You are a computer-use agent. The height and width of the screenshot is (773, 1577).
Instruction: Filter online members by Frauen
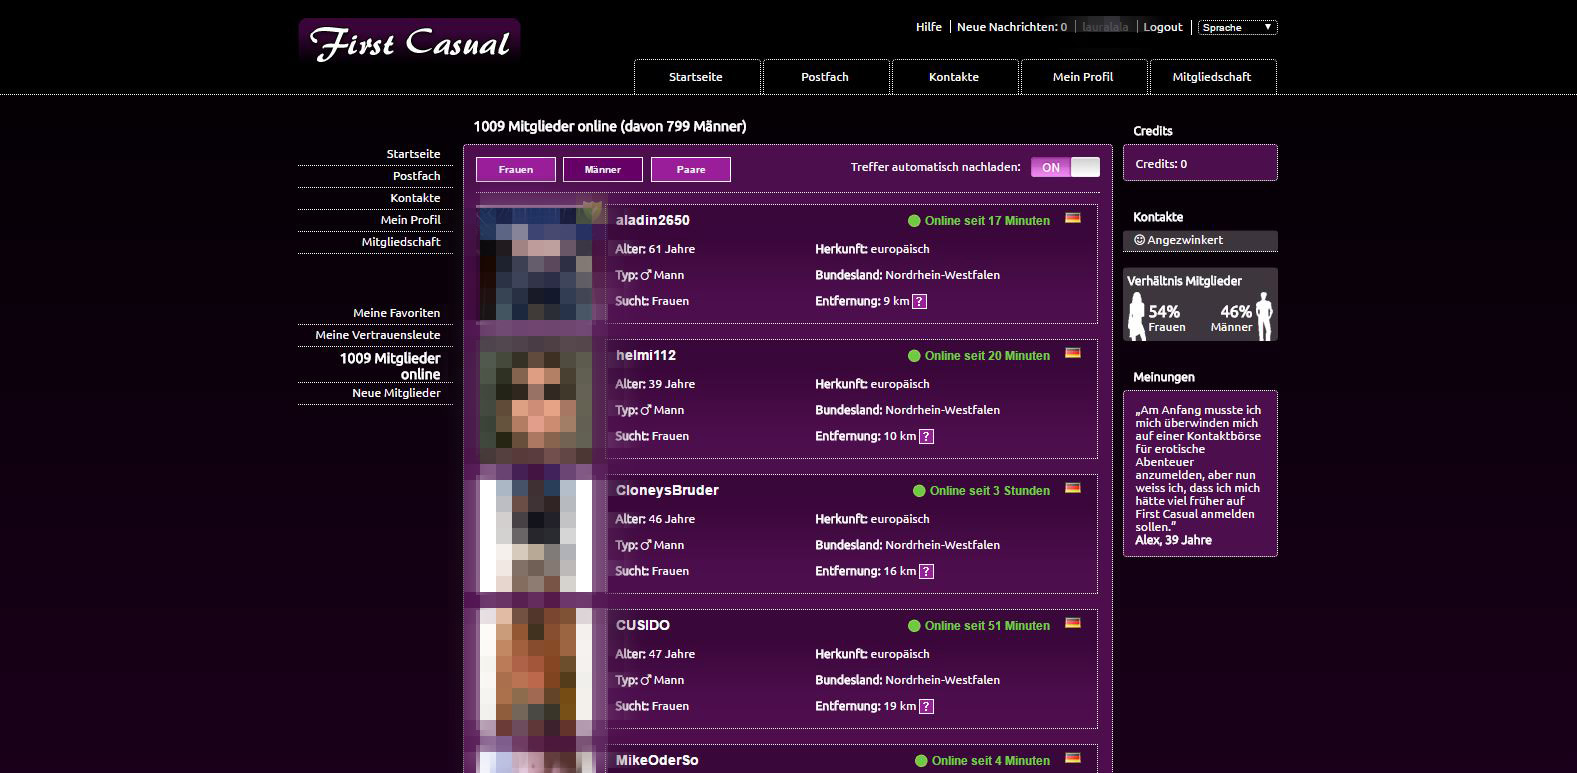click(516, 169)
